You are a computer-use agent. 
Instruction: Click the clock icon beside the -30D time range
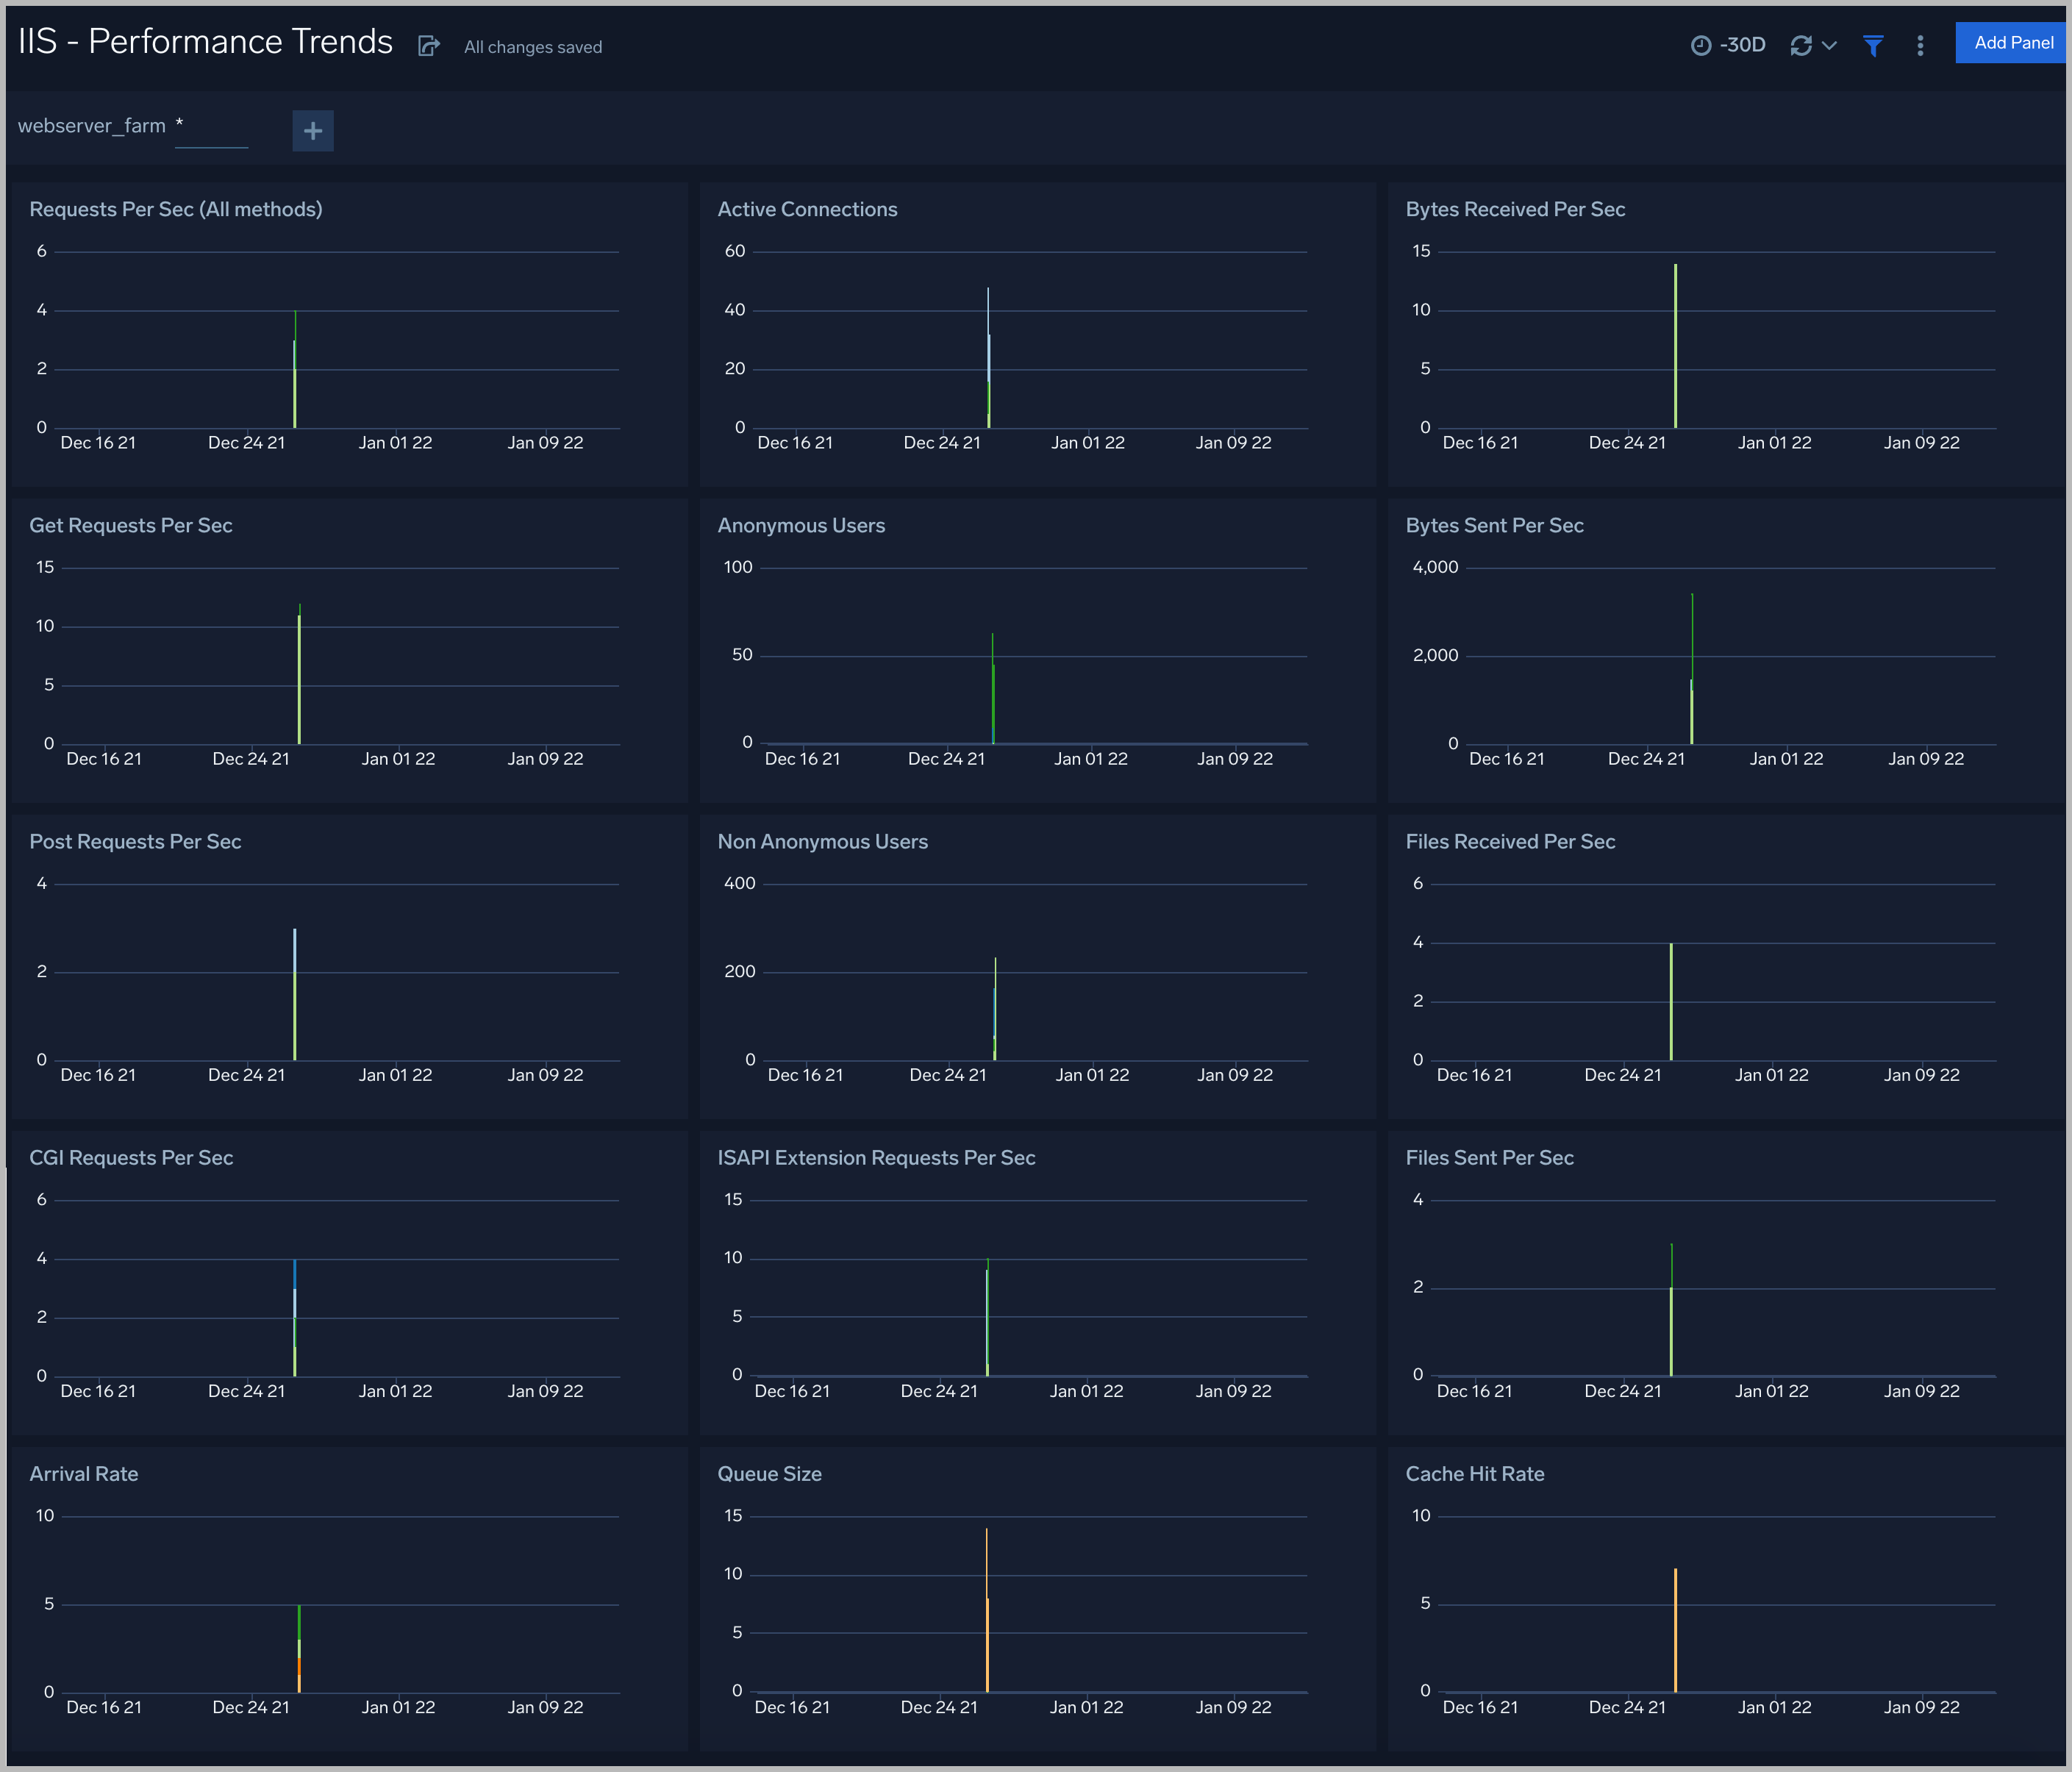(1703, 45)
